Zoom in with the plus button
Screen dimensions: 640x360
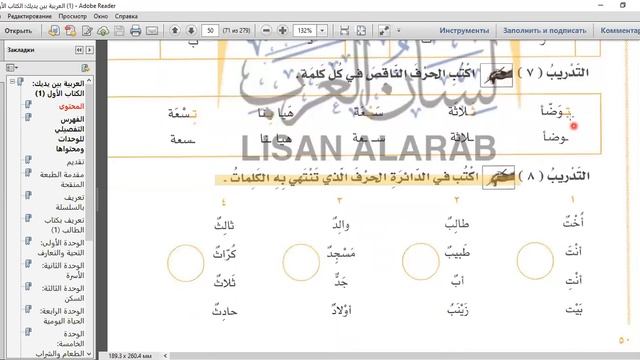[x=282, y=31]
